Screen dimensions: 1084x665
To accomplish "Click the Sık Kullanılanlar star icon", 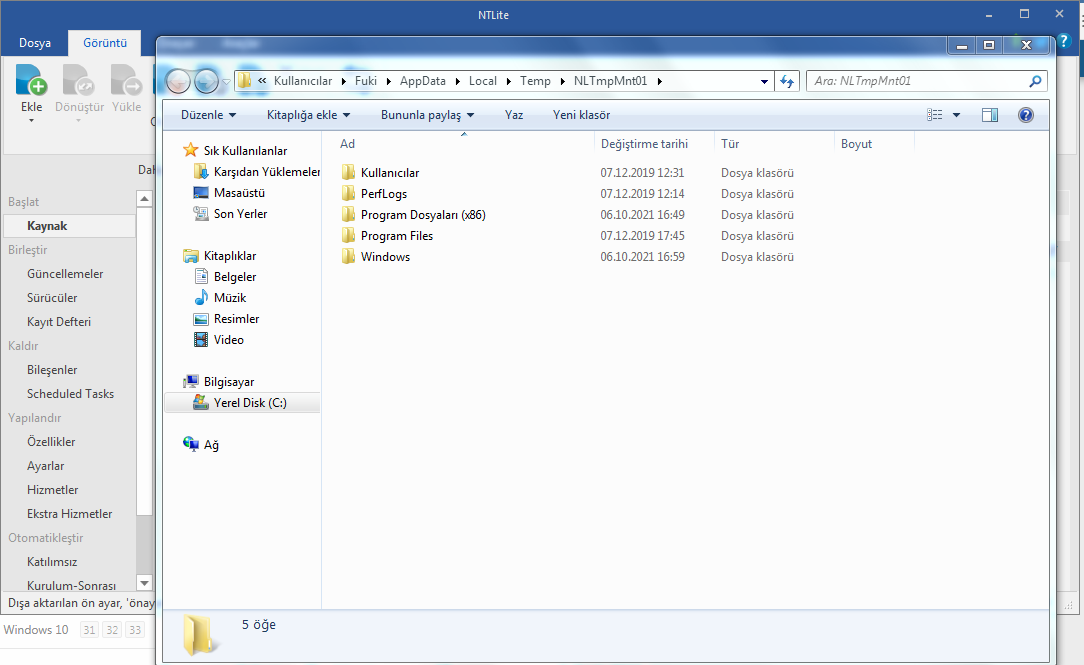I will tap(191, 150).
